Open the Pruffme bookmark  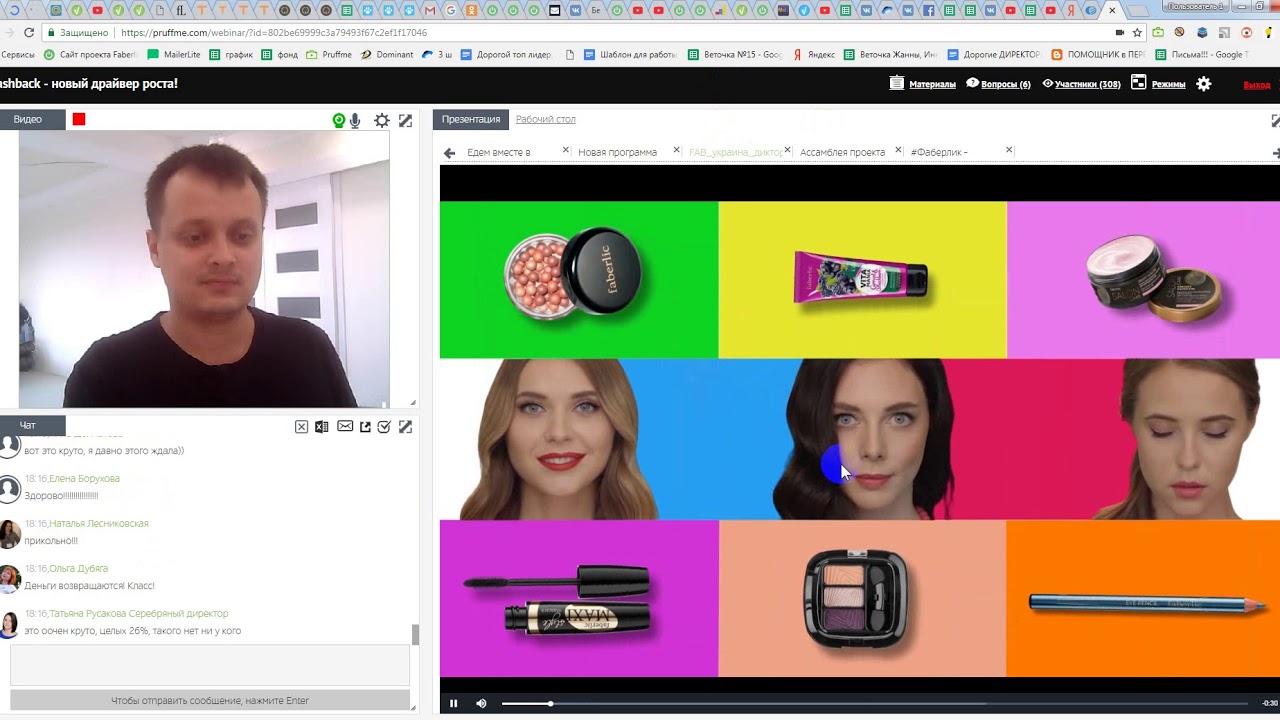click(x=329, y=55)
